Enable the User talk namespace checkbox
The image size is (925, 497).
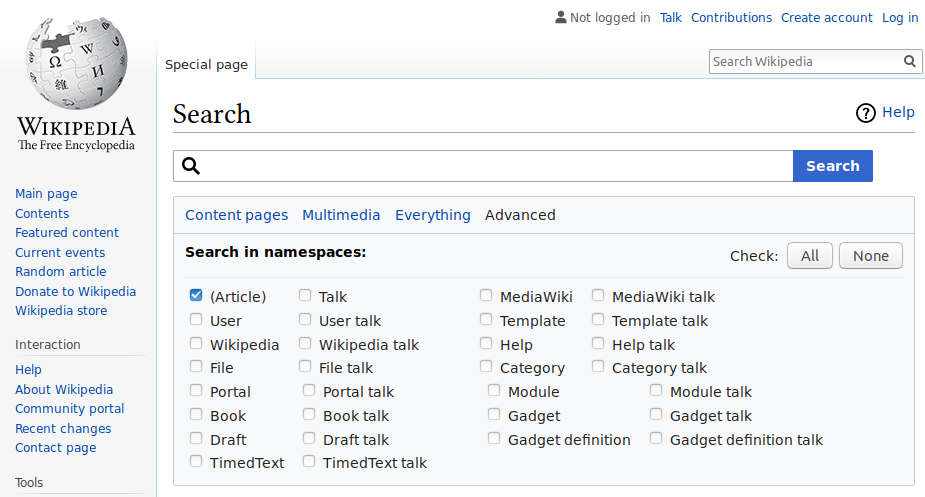pyautogui.click(x=306, y=320)
